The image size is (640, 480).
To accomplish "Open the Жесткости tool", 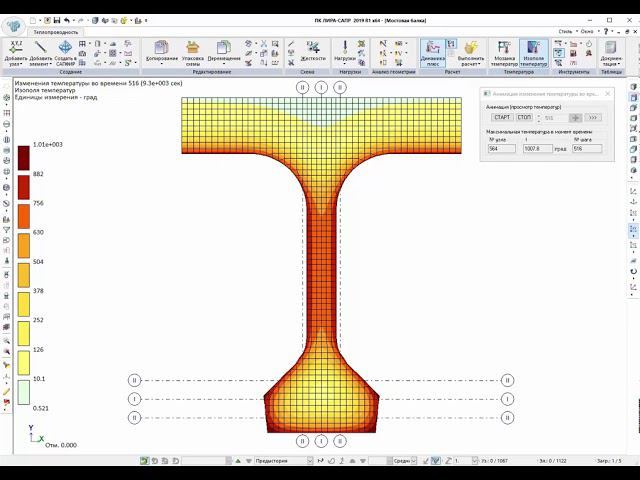I will 313,49.
